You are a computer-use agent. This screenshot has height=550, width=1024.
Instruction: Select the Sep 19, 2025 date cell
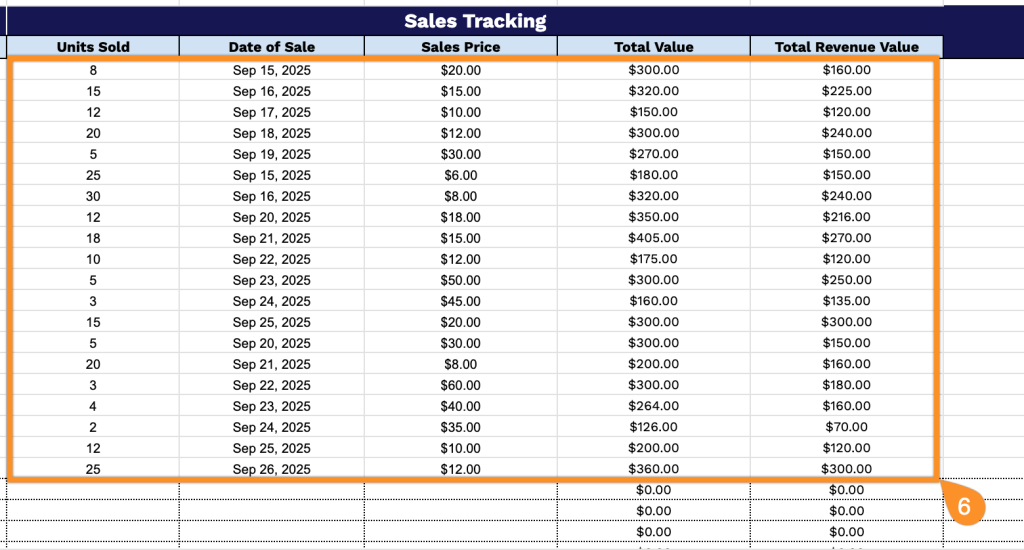point(272,154)
